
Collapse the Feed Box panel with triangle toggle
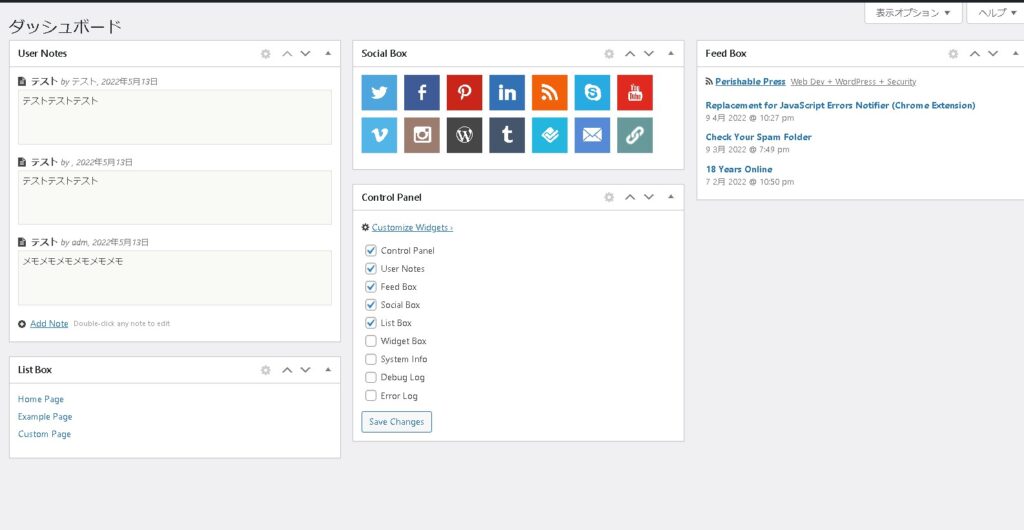(1015, 54)
